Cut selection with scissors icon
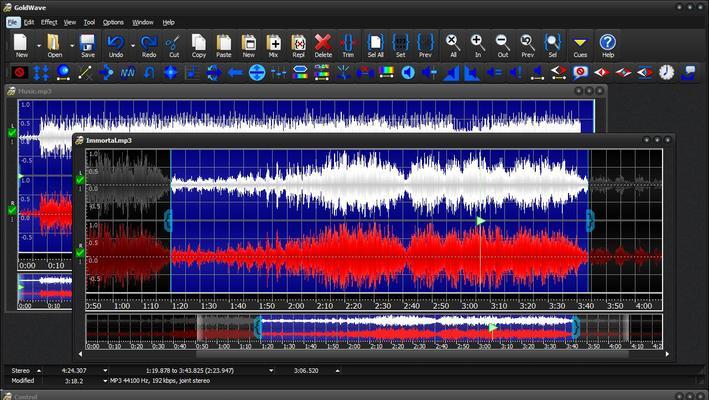This screenshot has width=709, height=400. coord(174,46)
